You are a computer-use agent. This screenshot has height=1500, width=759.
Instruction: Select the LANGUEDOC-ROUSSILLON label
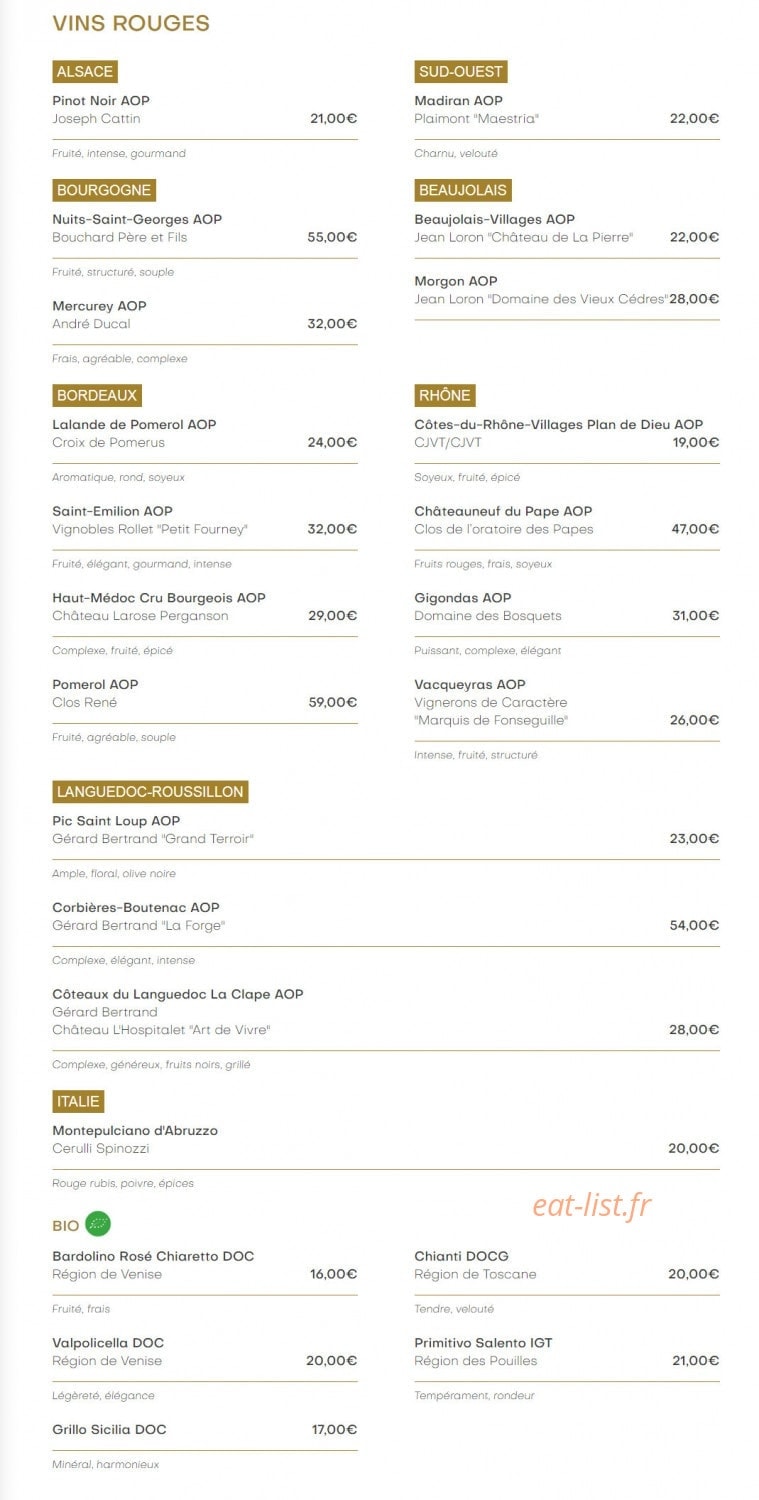click(x=150, y=792)
